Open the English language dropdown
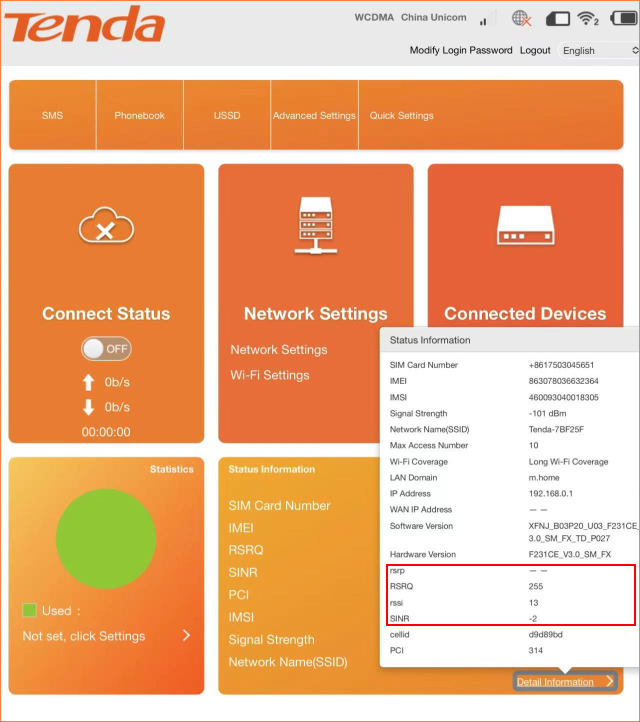 pyautogui.click(x=598, y=50)
